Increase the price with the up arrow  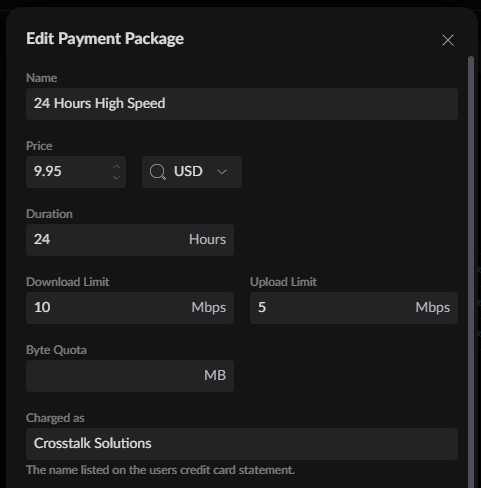point(116,167)
